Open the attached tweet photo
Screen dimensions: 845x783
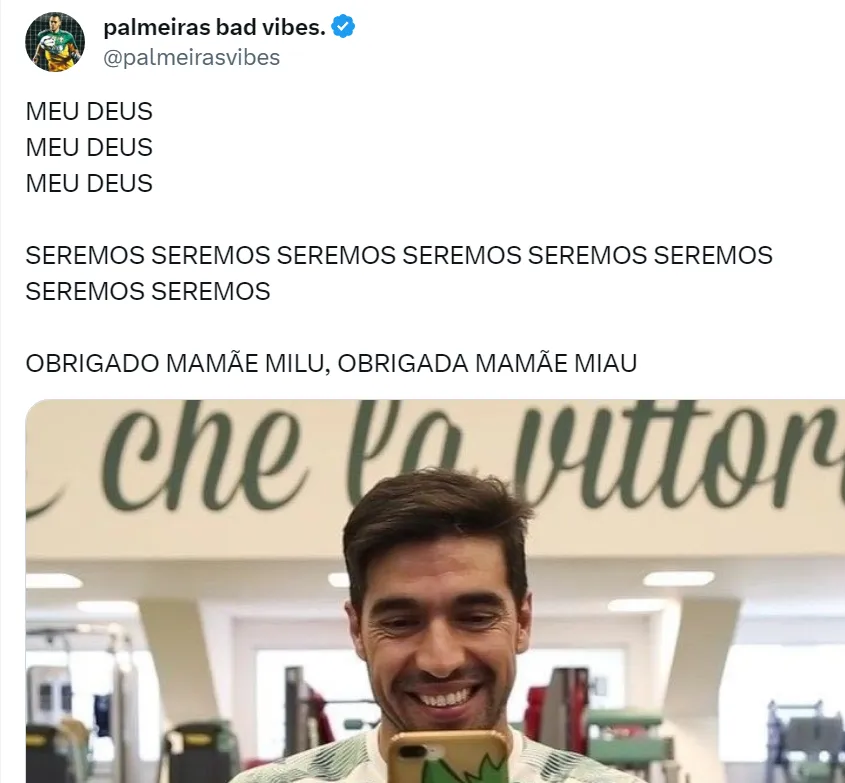tap(435, 591)
